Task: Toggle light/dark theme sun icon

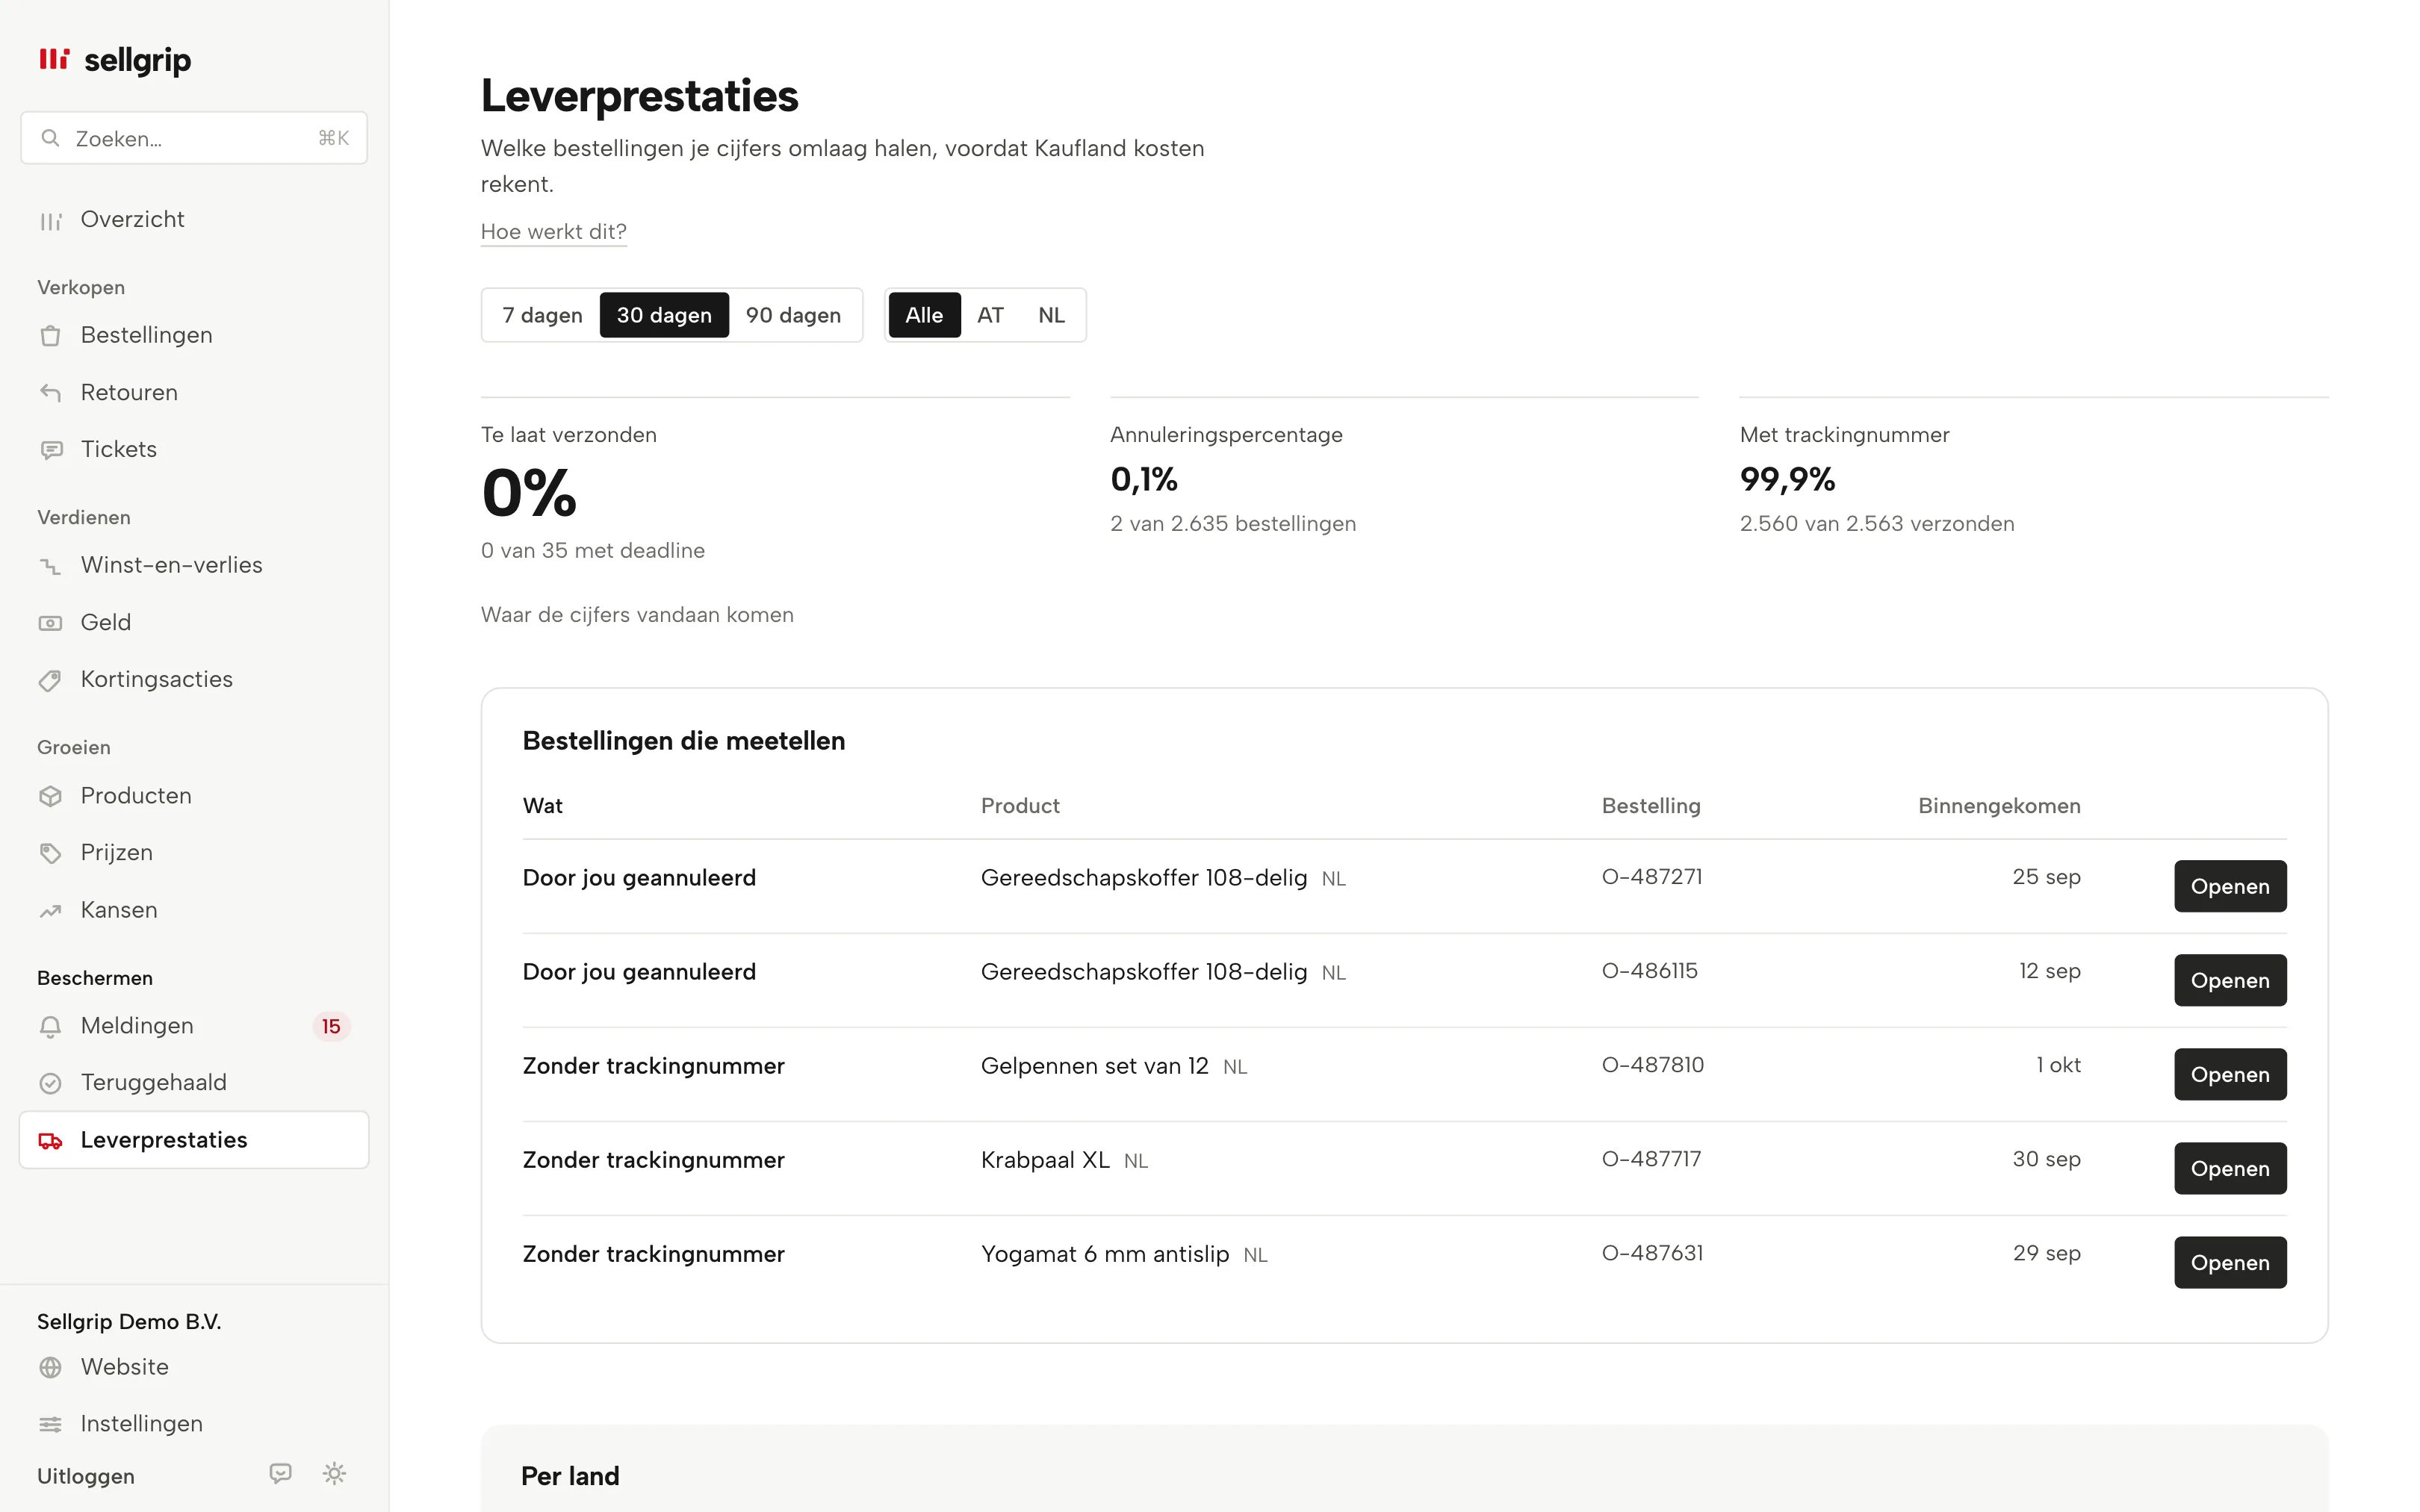Action: [x=334, y=1473]
